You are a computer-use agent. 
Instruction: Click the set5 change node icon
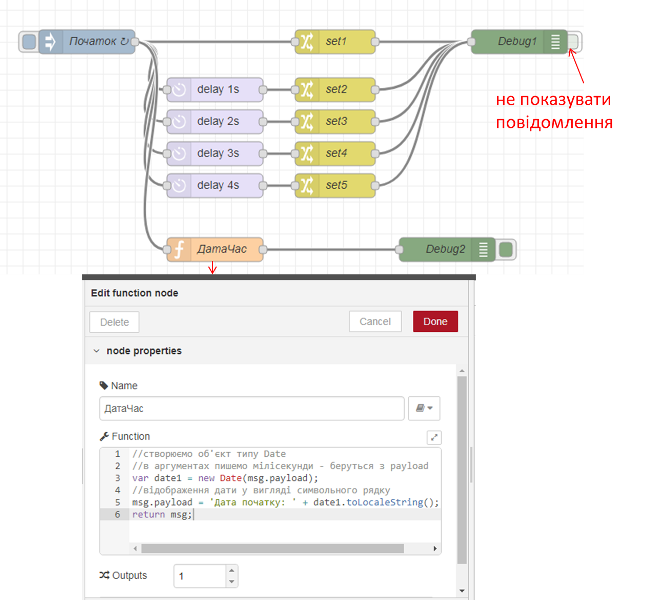(x=307, y=185)
